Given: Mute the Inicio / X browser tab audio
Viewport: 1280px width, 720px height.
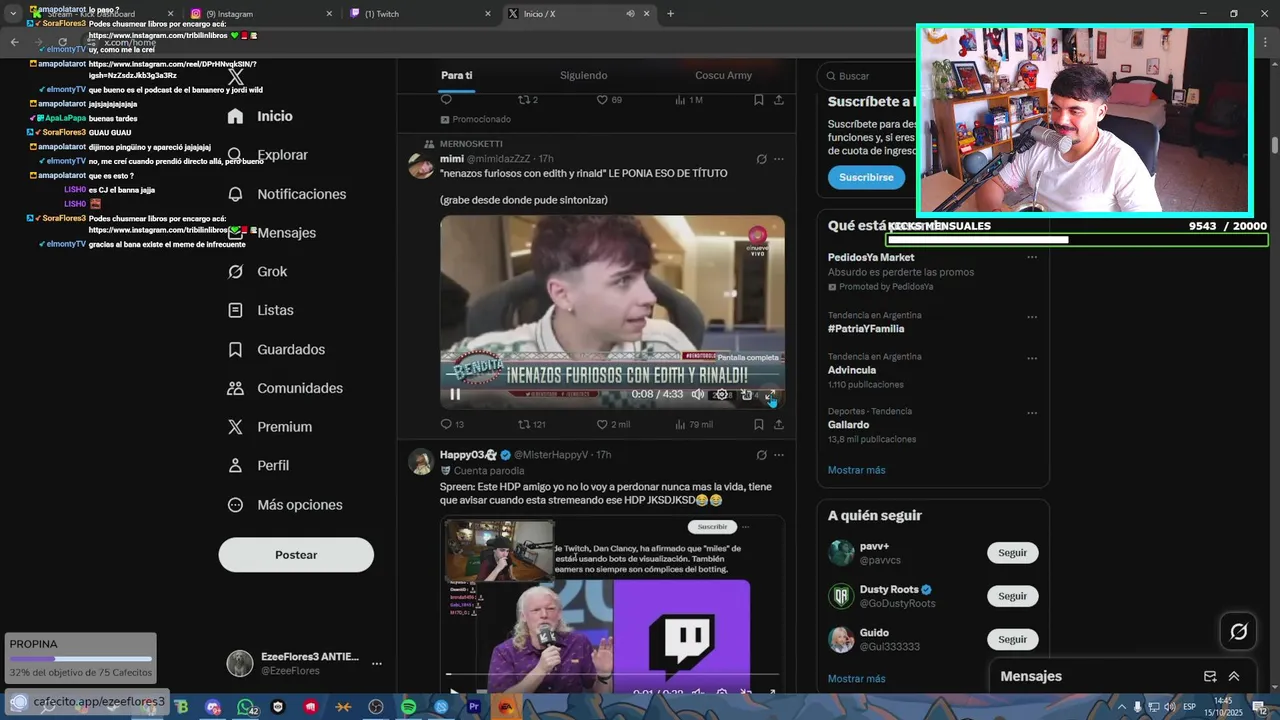Looking at the screenshot, I should 630,14.
